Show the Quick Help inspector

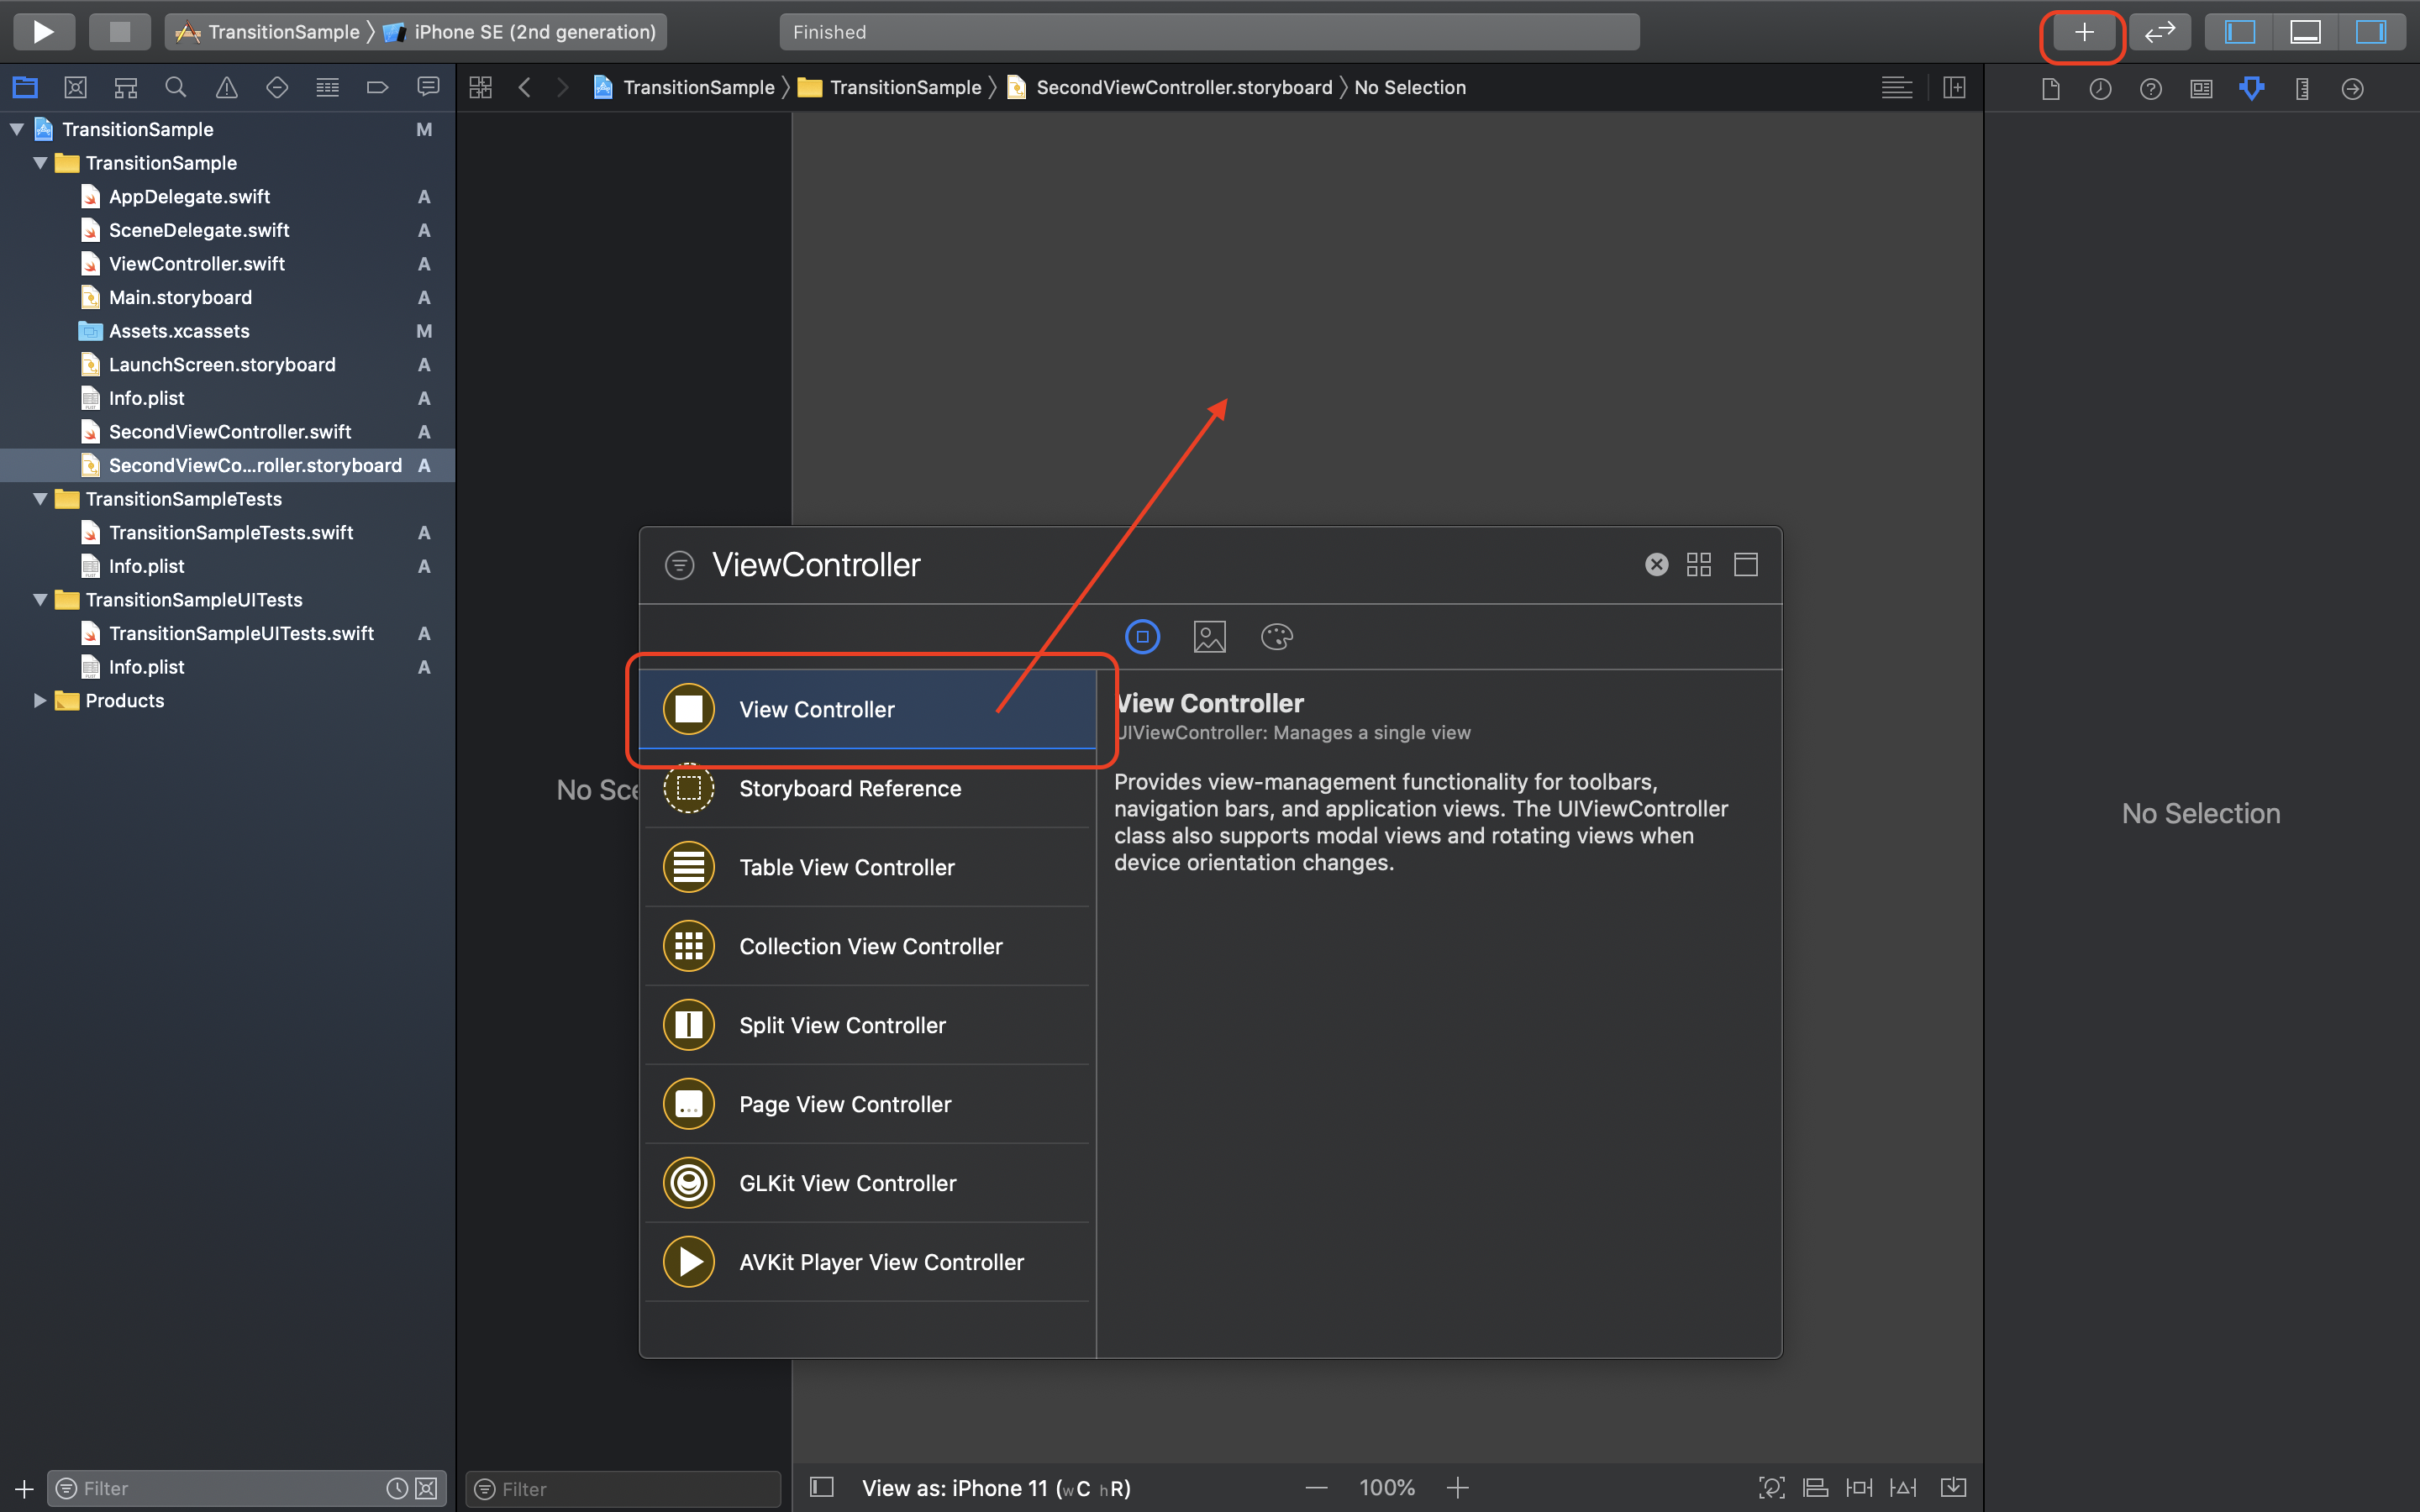point(2150,89)
